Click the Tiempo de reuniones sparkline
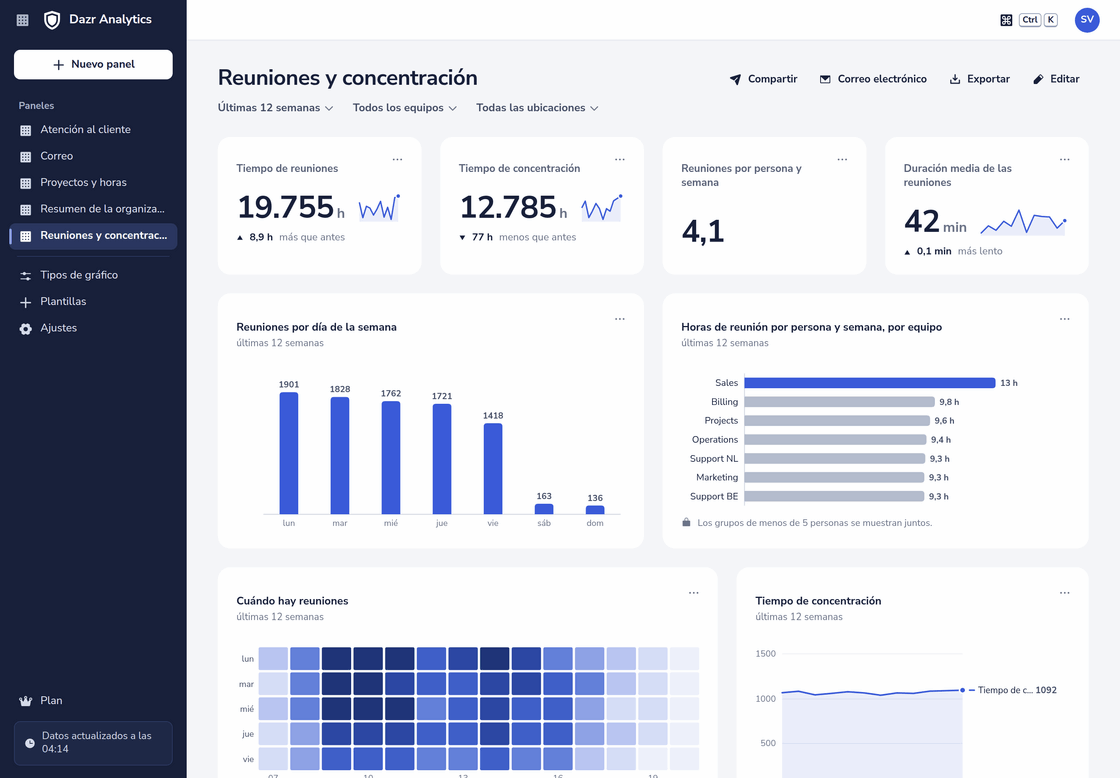This screenshot has height=778, width=1120. (379, 207)
